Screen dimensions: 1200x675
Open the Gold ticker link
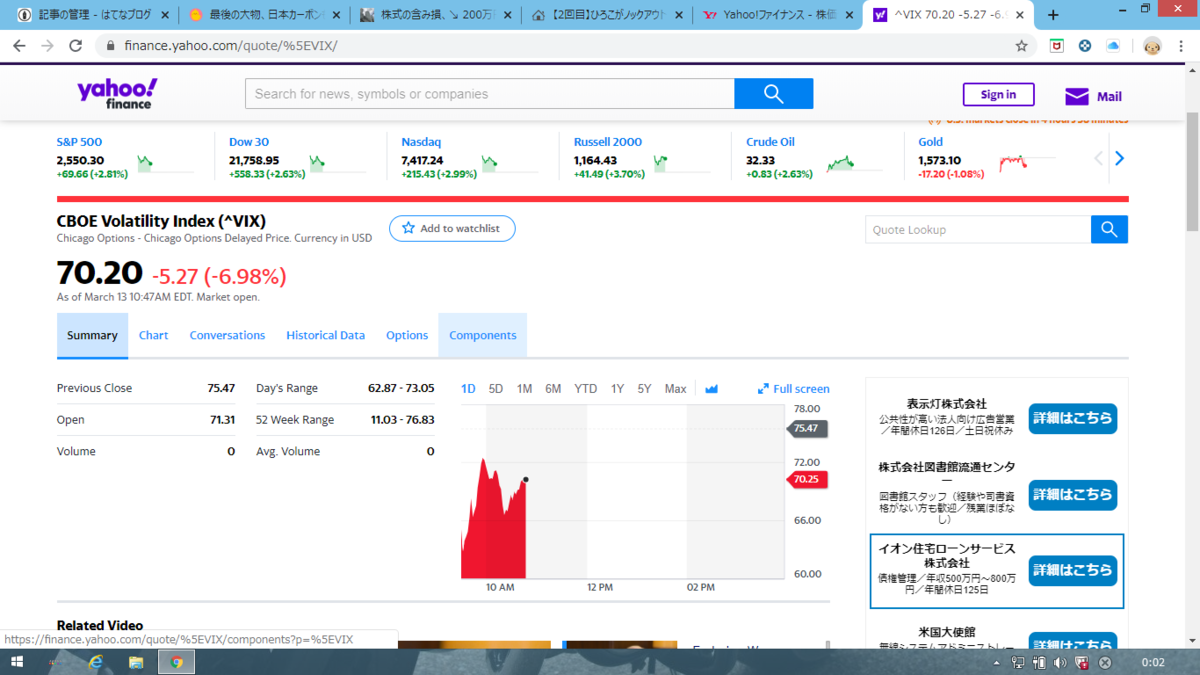(931, 142)
